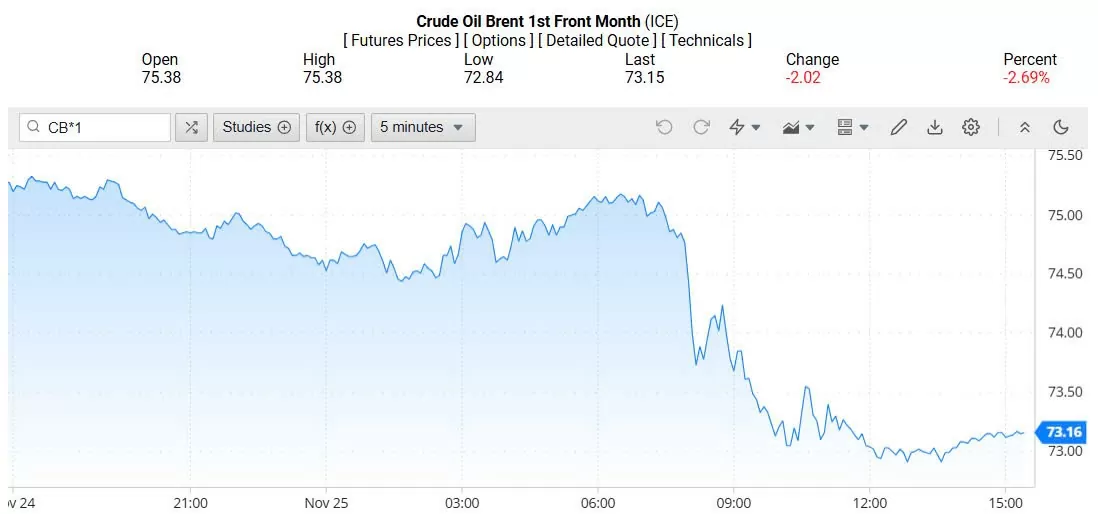Expand the 5 minutes interval dropdown
The width and height of the screenshot is (1098, 514).
pyautogui.click(x=423, y=127)
